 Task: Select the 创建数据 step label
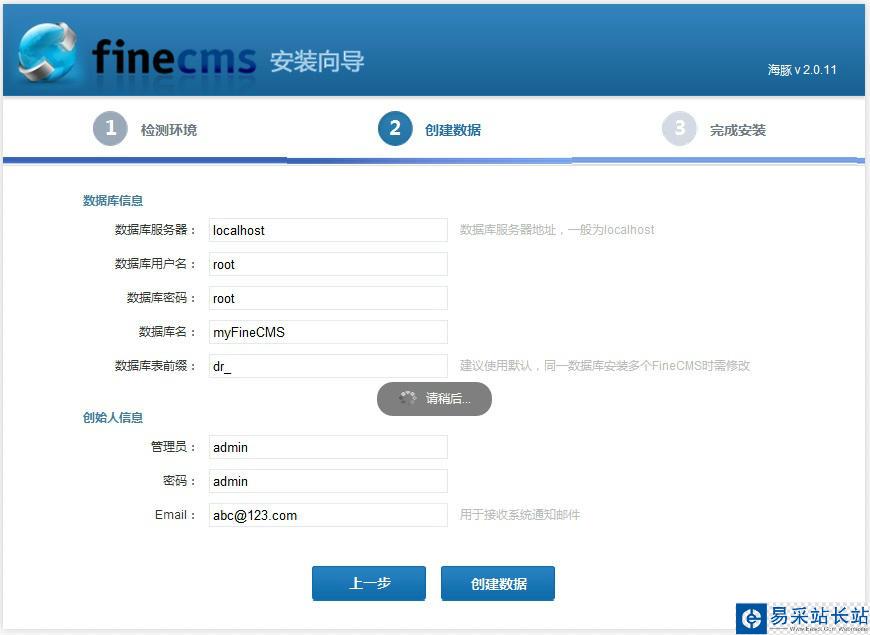pyautogui.click(x=453, y=130)
